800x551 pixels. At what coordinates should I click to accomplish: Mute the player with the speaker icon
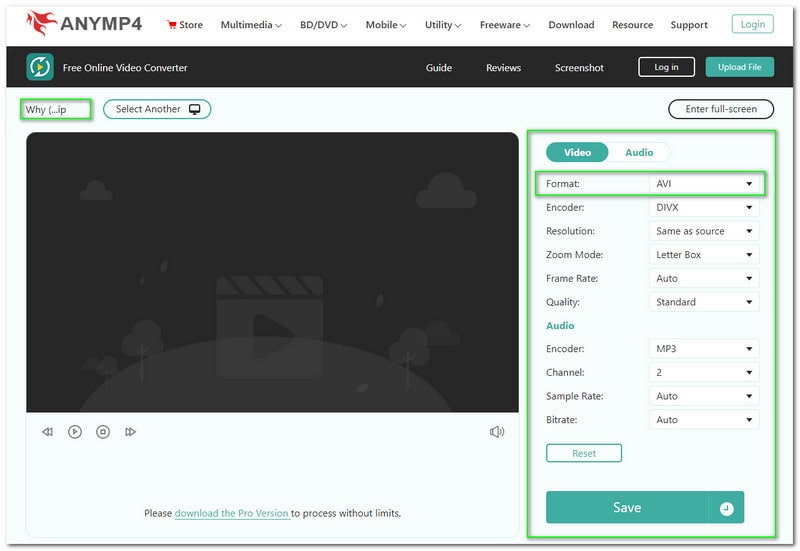[497, 432]
